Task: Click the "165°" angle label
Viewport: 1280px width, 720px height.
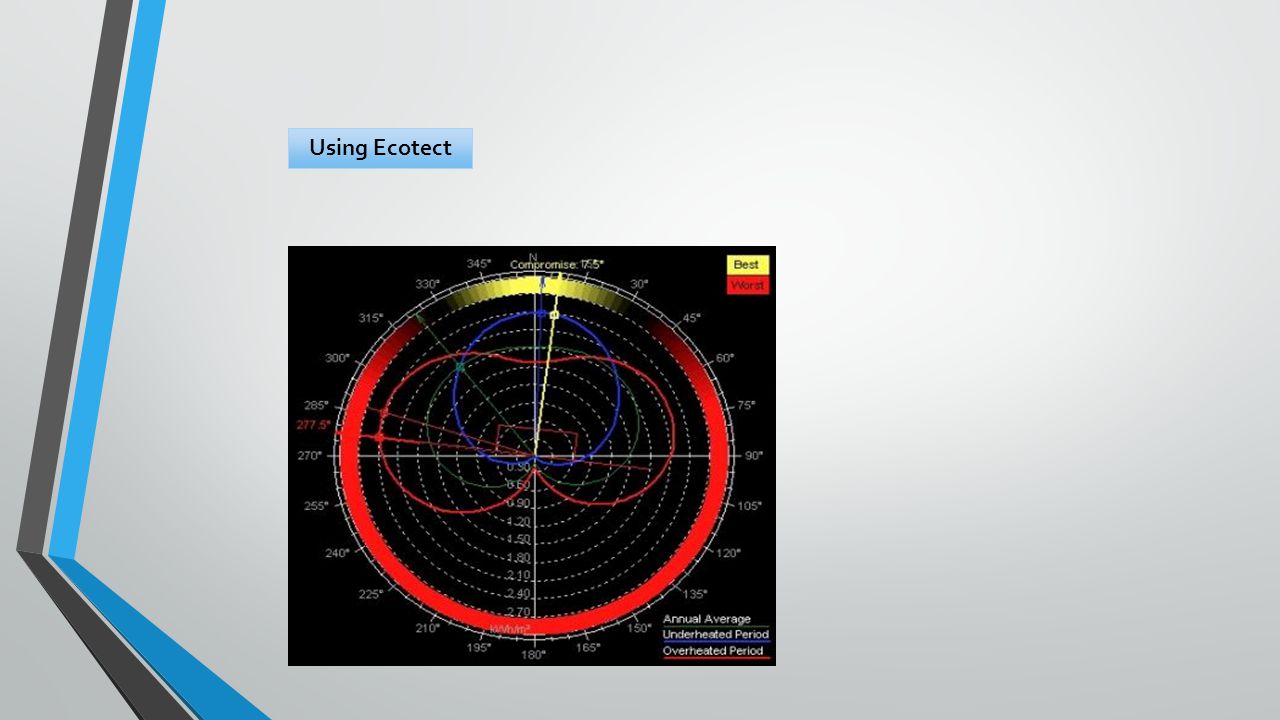Action: click(588, 647)
